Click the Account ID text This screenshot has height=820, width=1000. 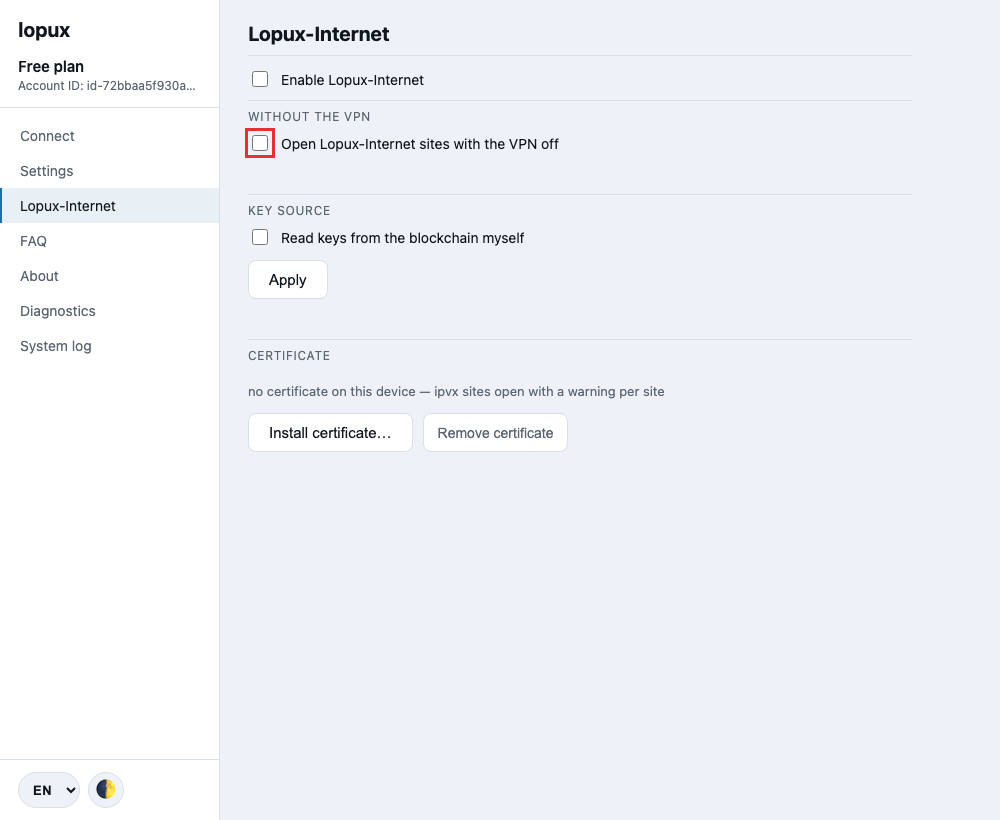coord(107,86)
